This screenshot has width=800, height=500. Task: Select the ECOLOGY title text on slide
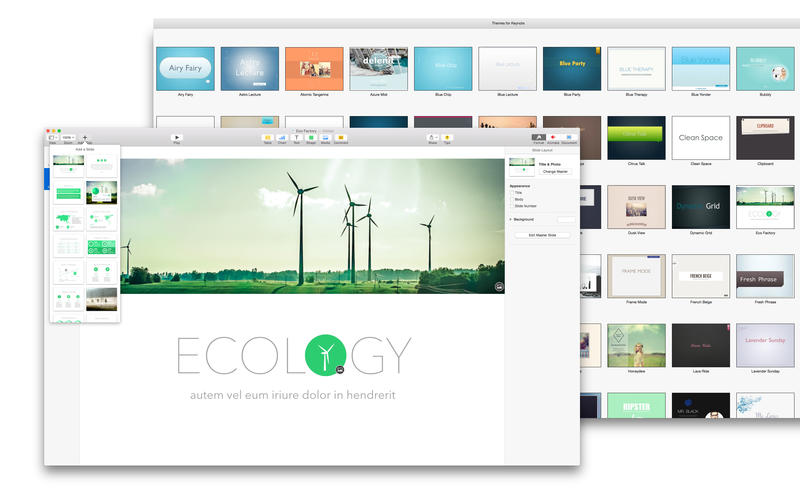click(294, 355)
